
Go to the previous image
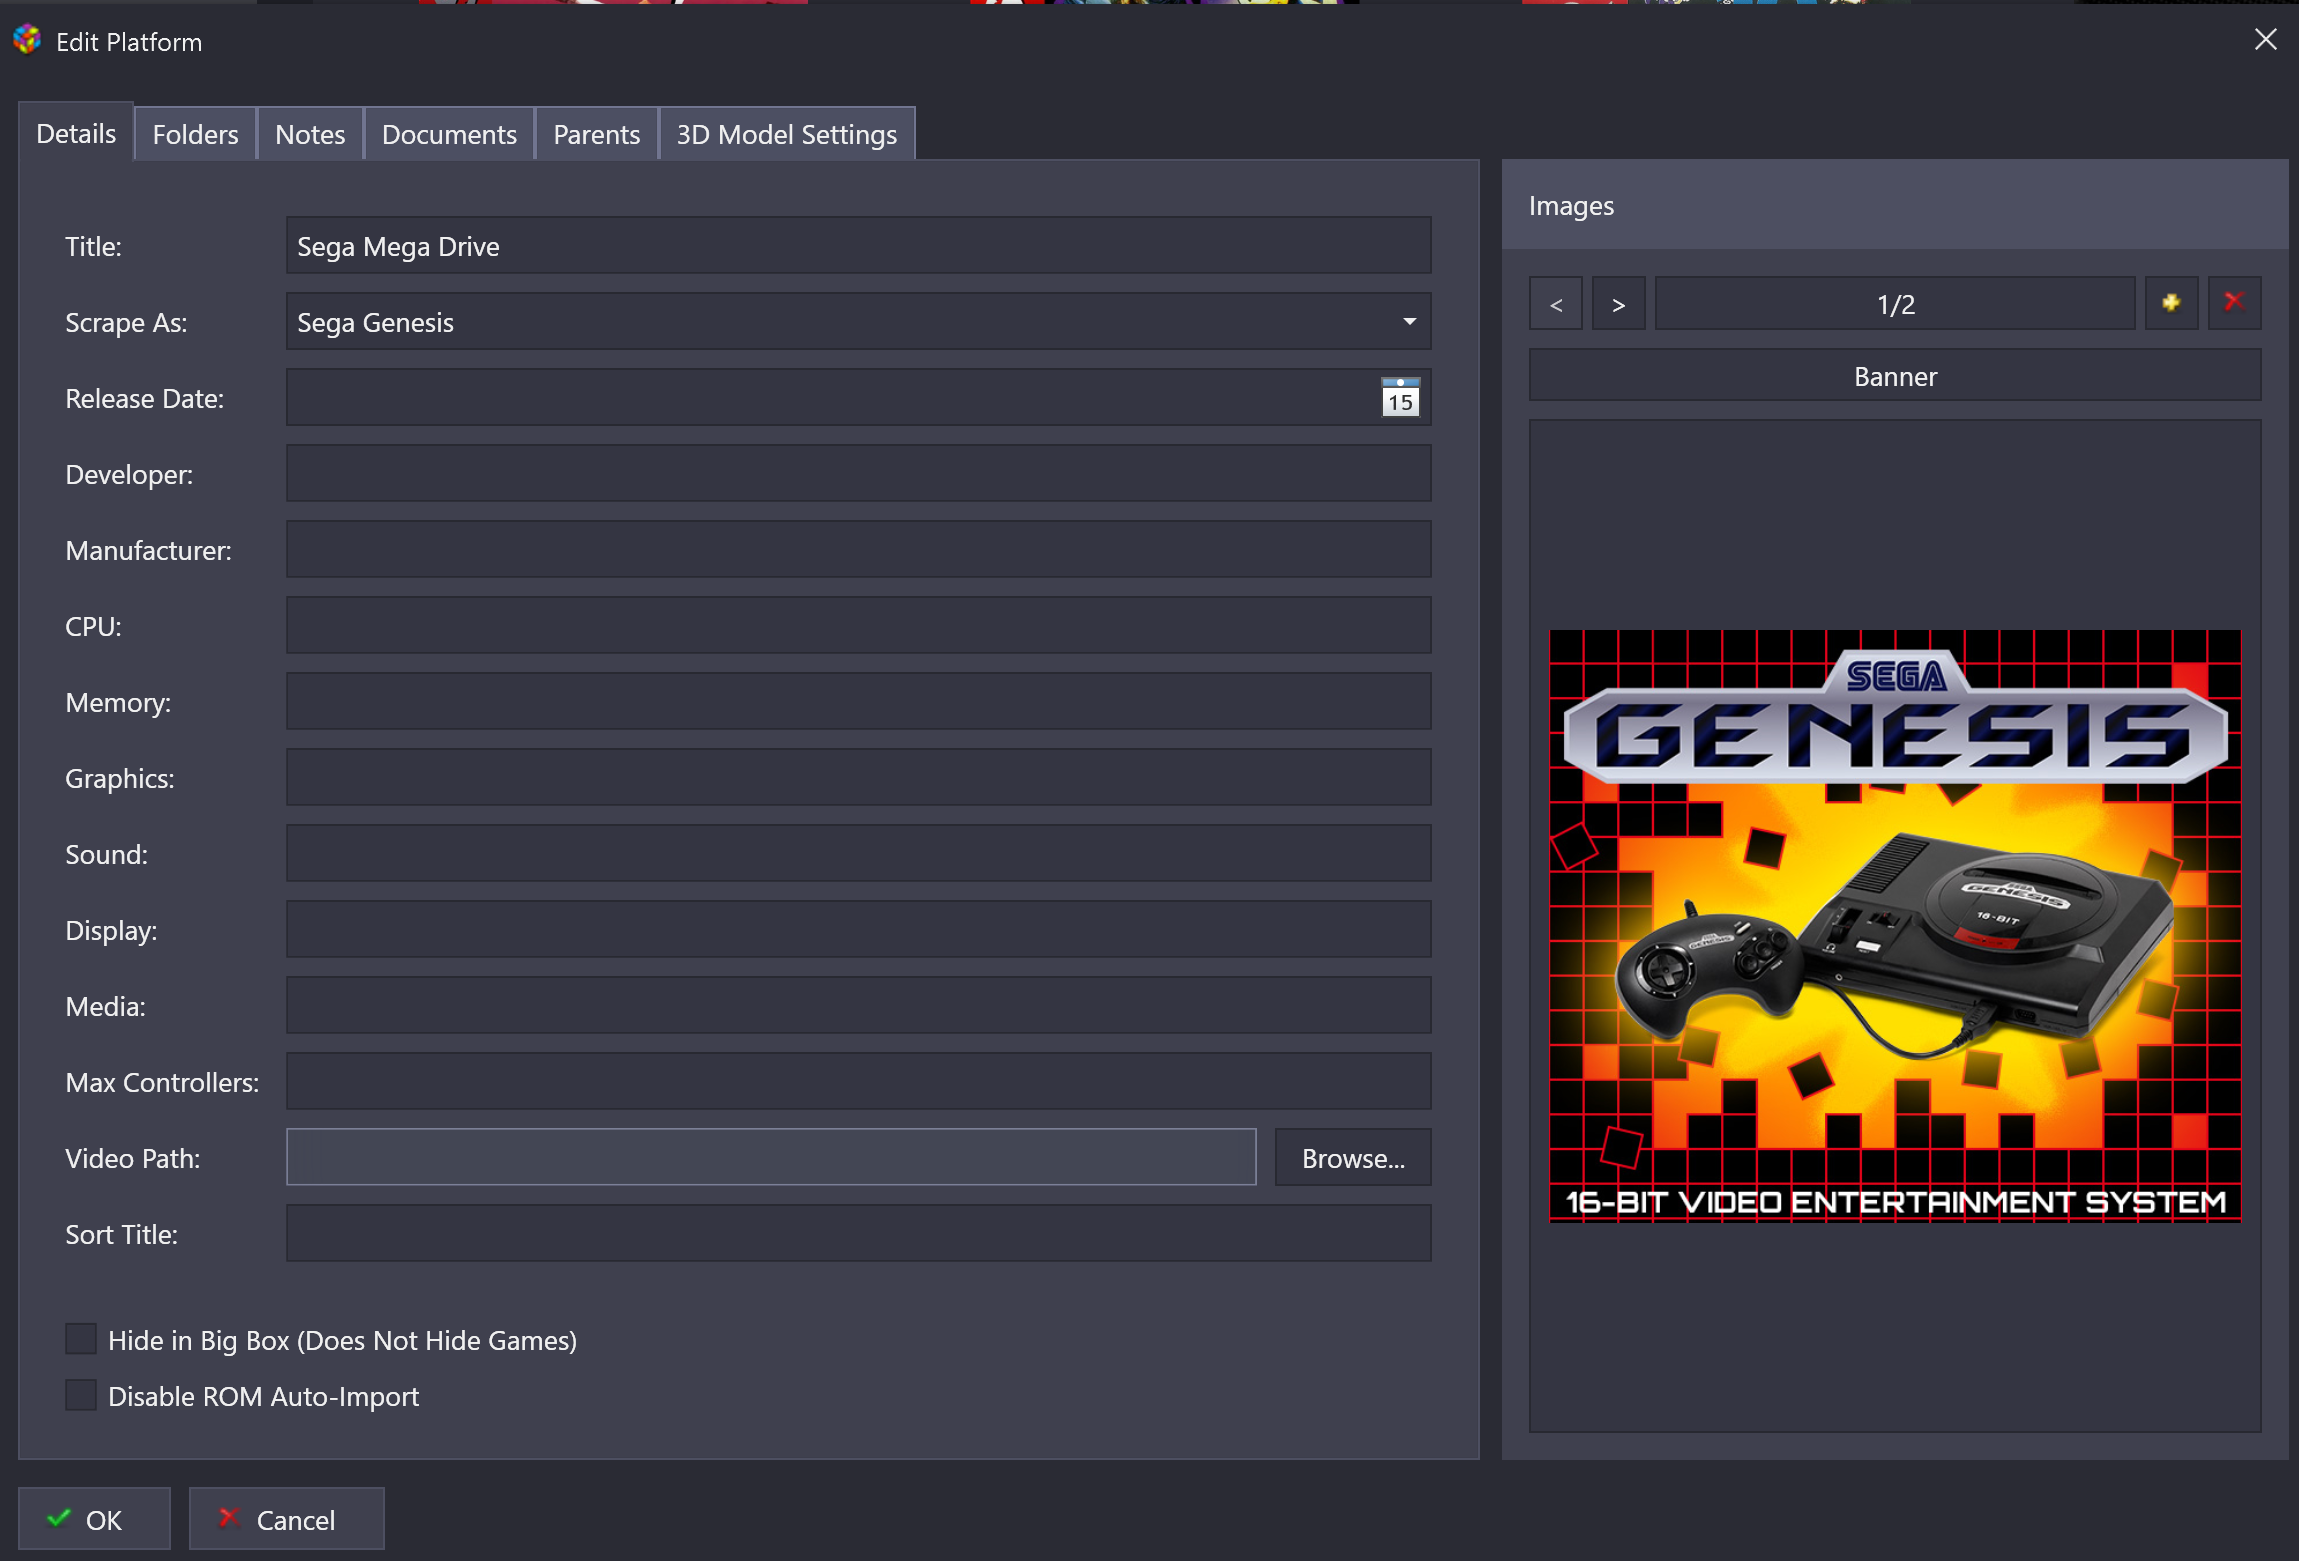(1556, 304)
